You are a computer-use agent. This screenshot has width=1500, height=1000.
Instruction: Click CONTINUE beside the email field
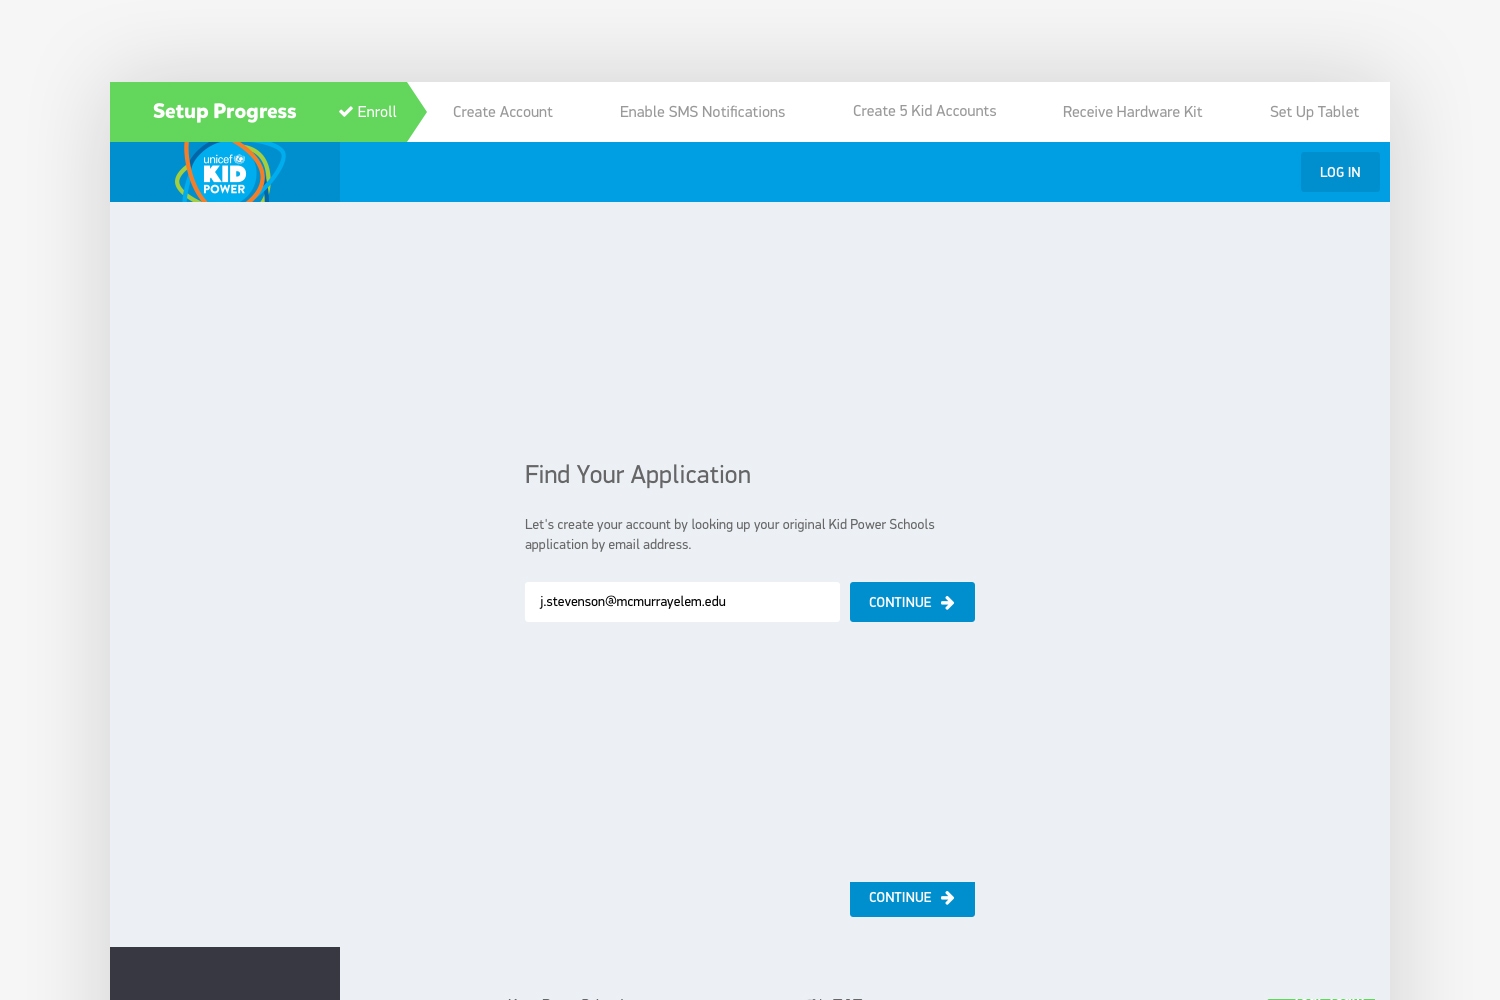(912, 602)
